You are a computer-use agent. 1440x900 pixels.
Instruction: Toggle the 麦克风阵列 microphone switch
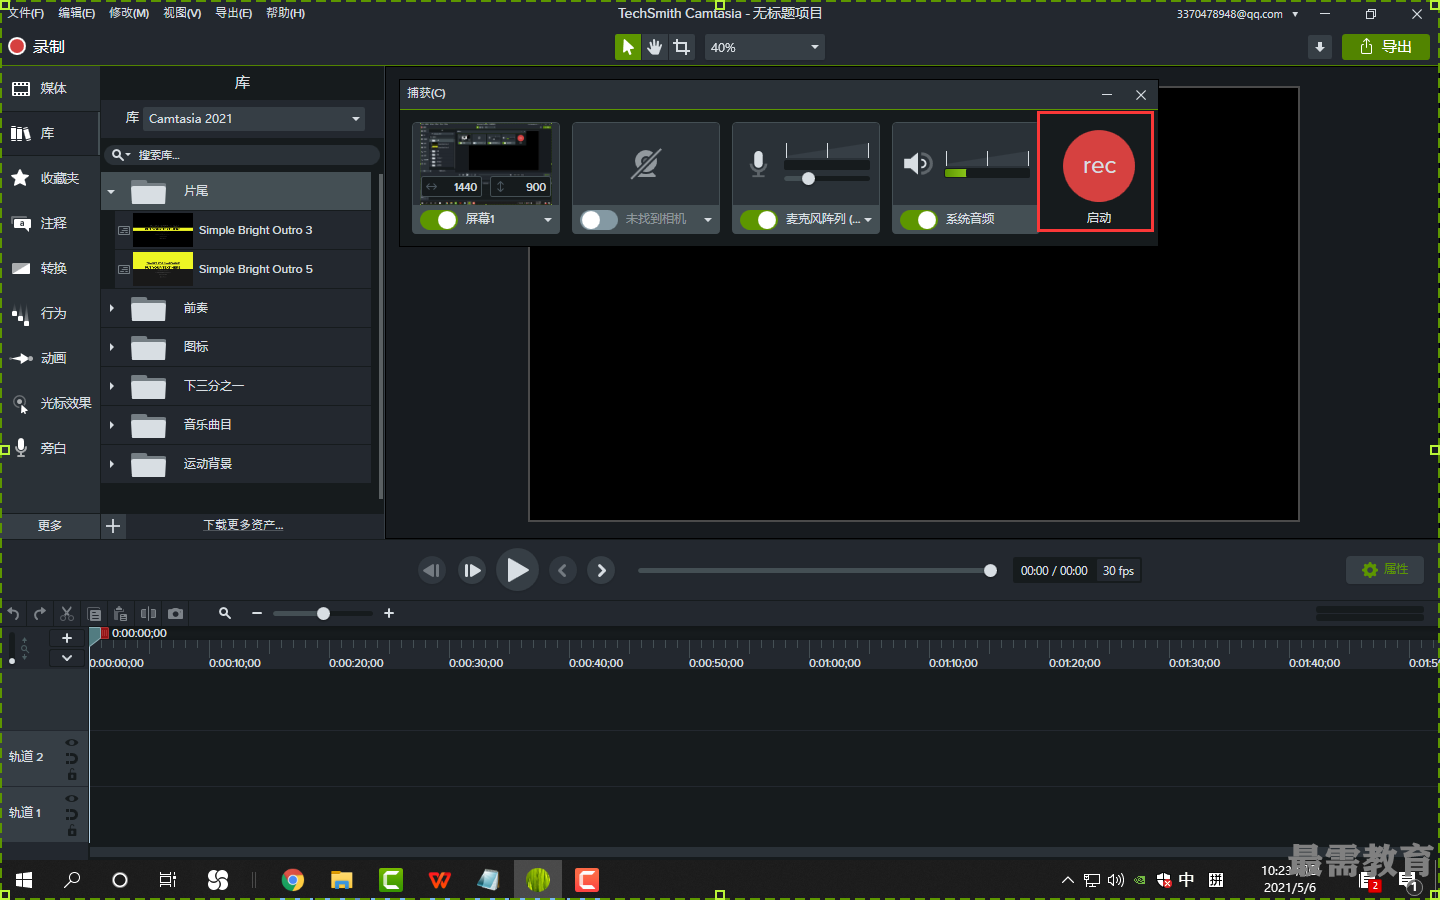click(x=759, y=219)
